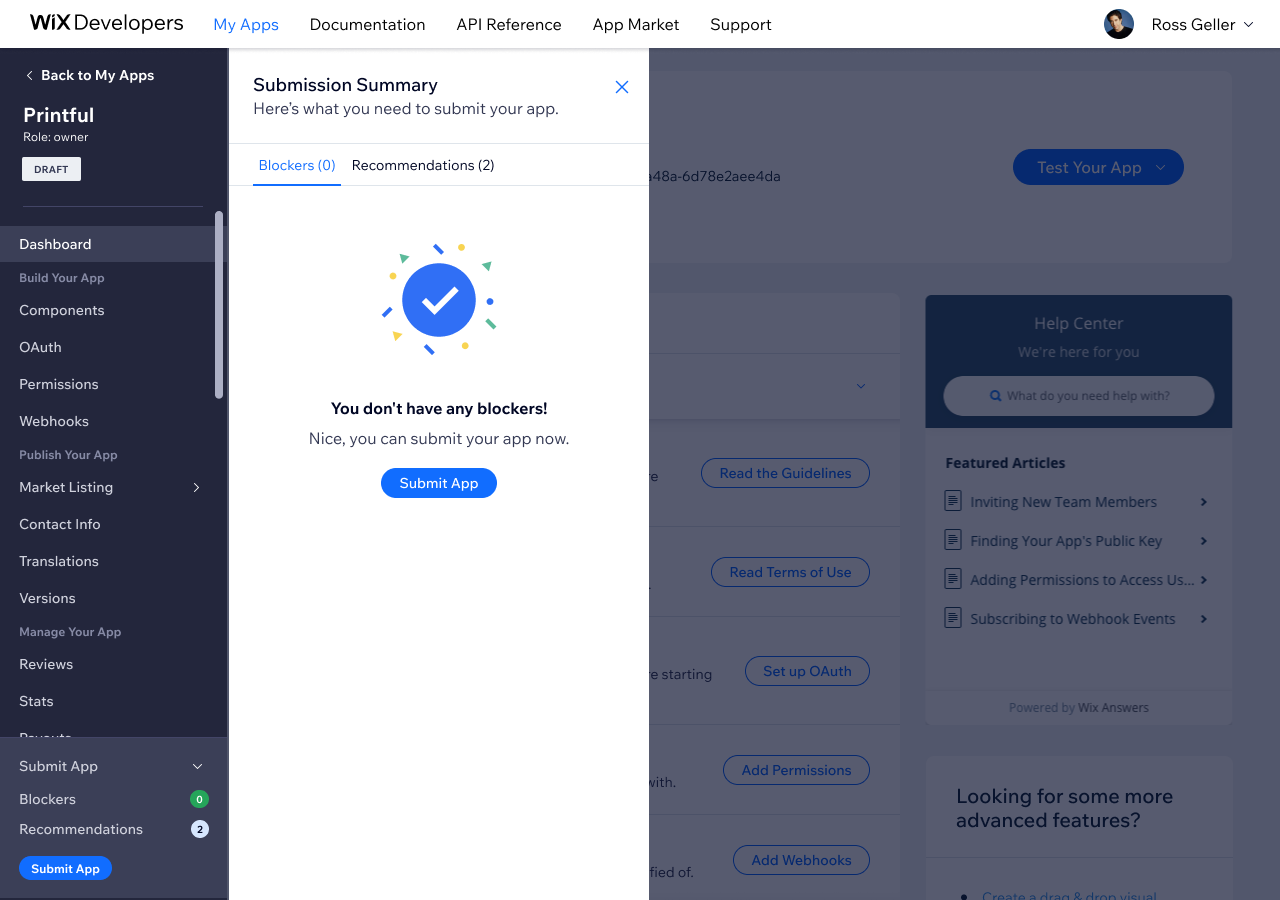Screen dimensions: 1280x900
Task: Open Blockers in sidebar Submit App section
Action: tap(47, 799)
